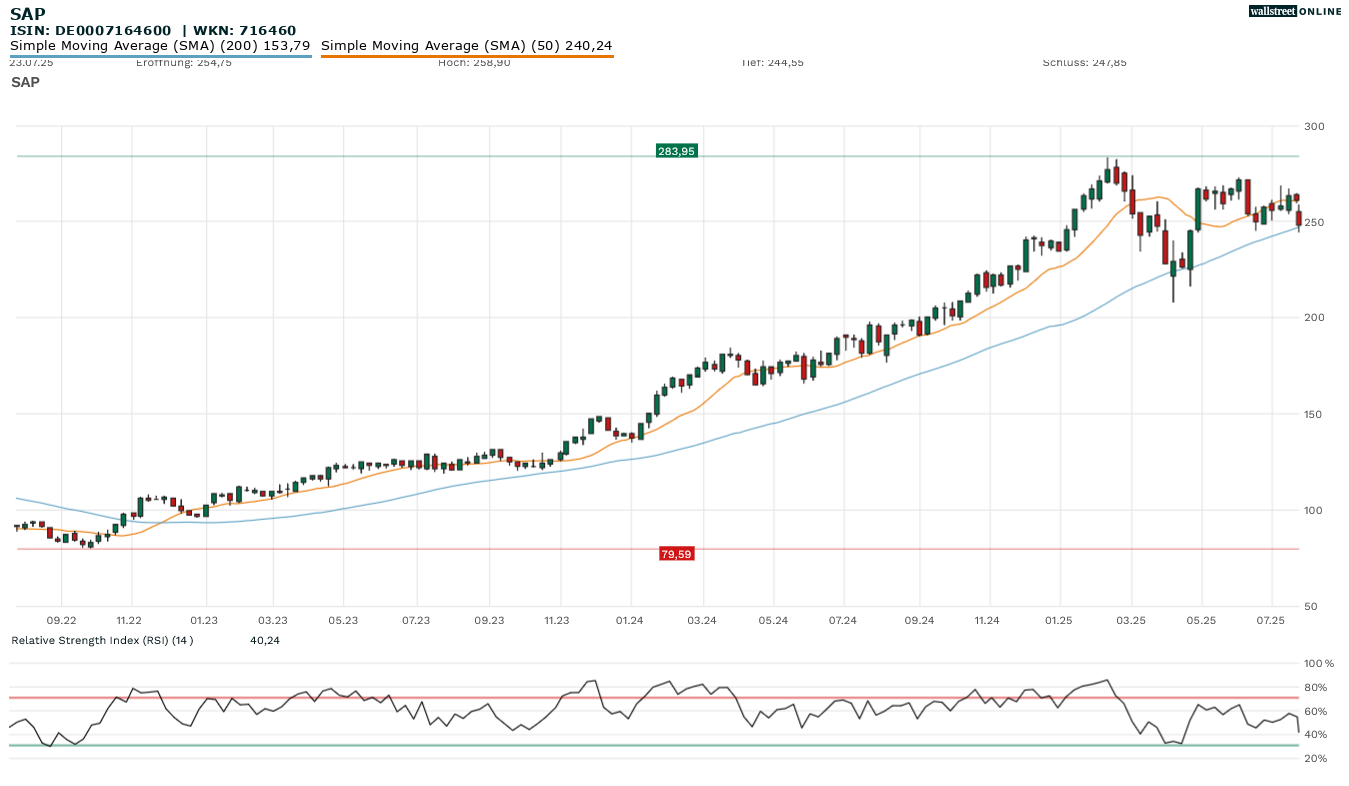
Task: Click the 09.23 x-axis label
Action: (x=489, y=621)
